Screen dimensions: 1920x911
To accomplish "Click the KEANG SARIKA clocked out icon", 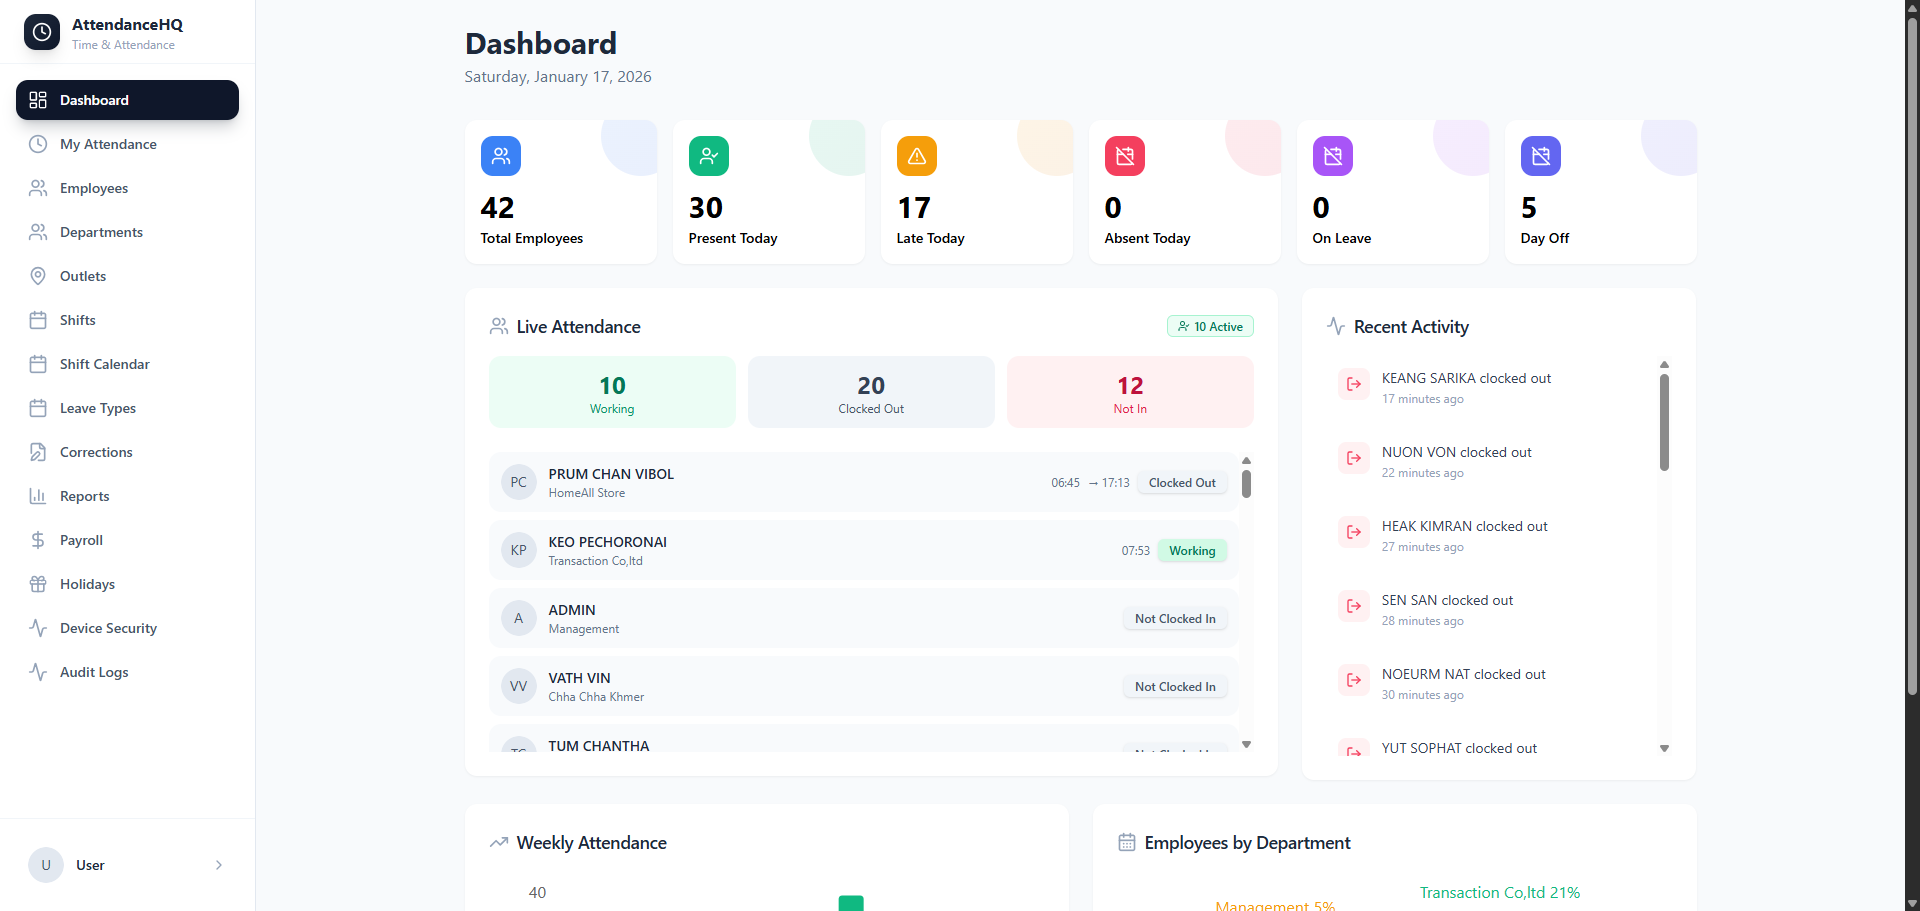I will [x=1354, y=384].
